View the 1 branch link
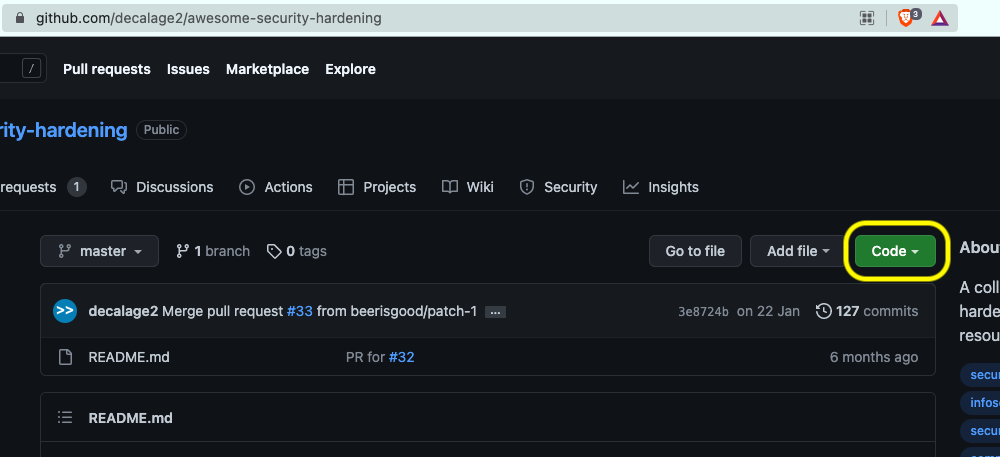This screenshot has width=1000, height=457. coord(213,251)
